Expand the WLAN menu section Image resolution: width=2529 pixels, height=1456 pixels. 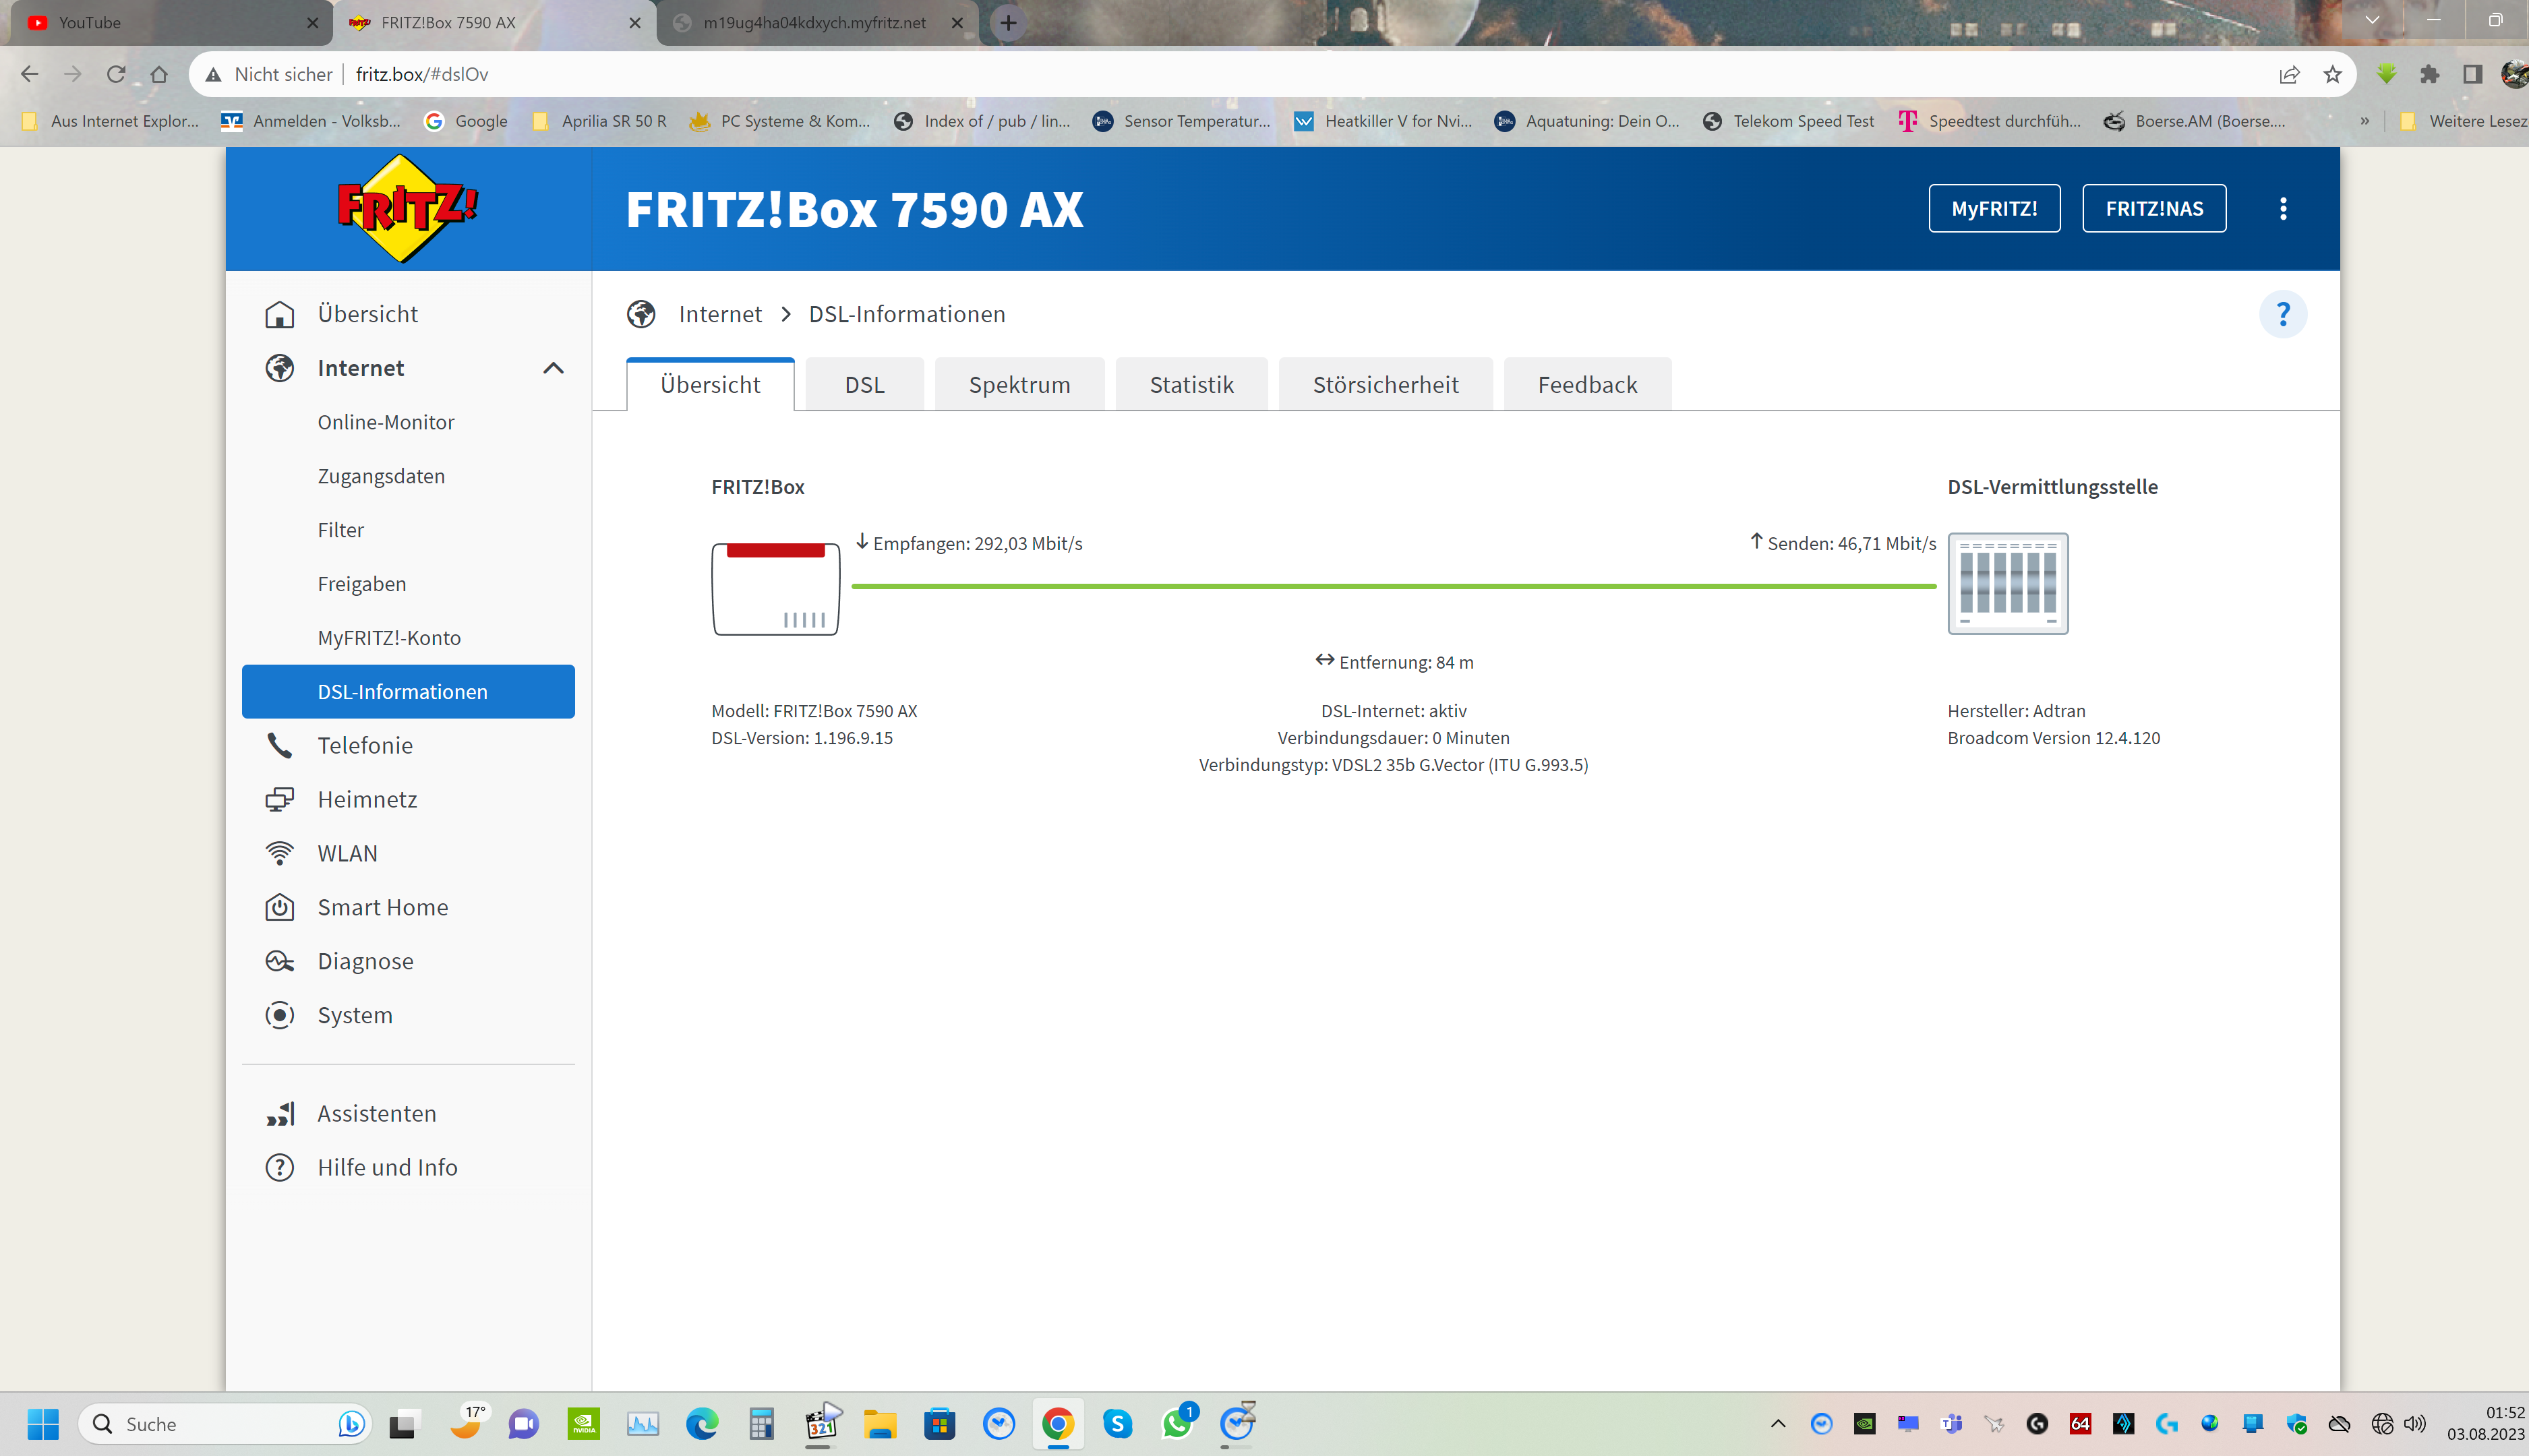347,853
